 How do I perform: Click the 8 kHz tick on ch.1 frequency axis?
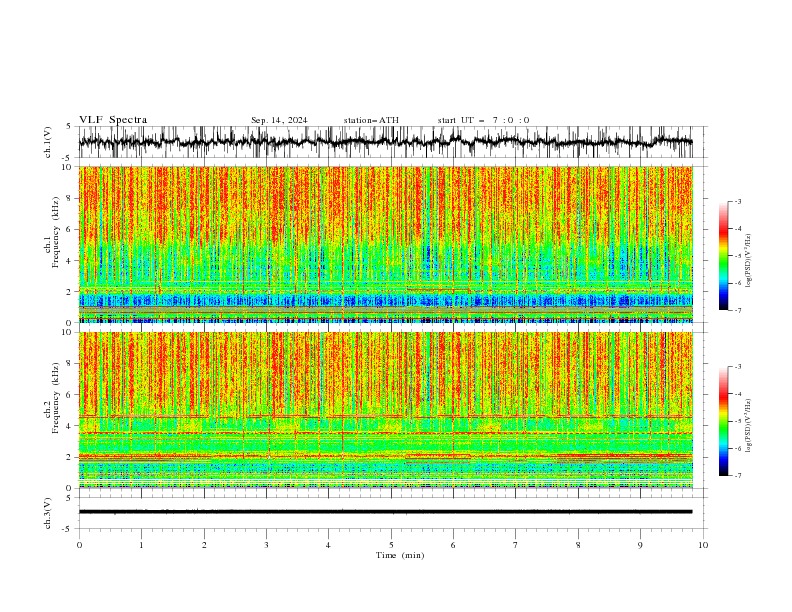coord(70,198)
